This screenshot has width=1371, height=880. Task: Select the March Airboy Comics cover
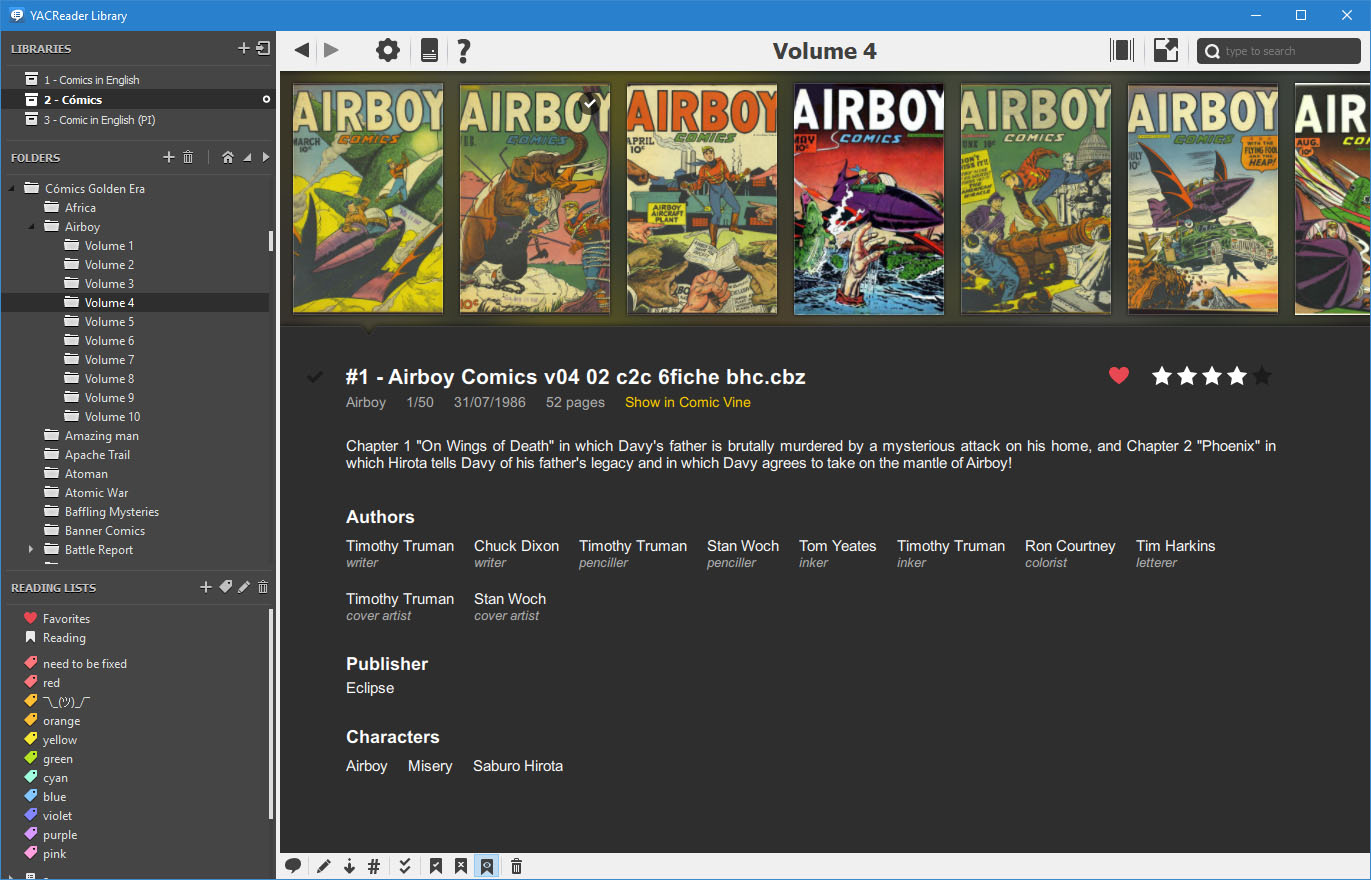point(368,198)
